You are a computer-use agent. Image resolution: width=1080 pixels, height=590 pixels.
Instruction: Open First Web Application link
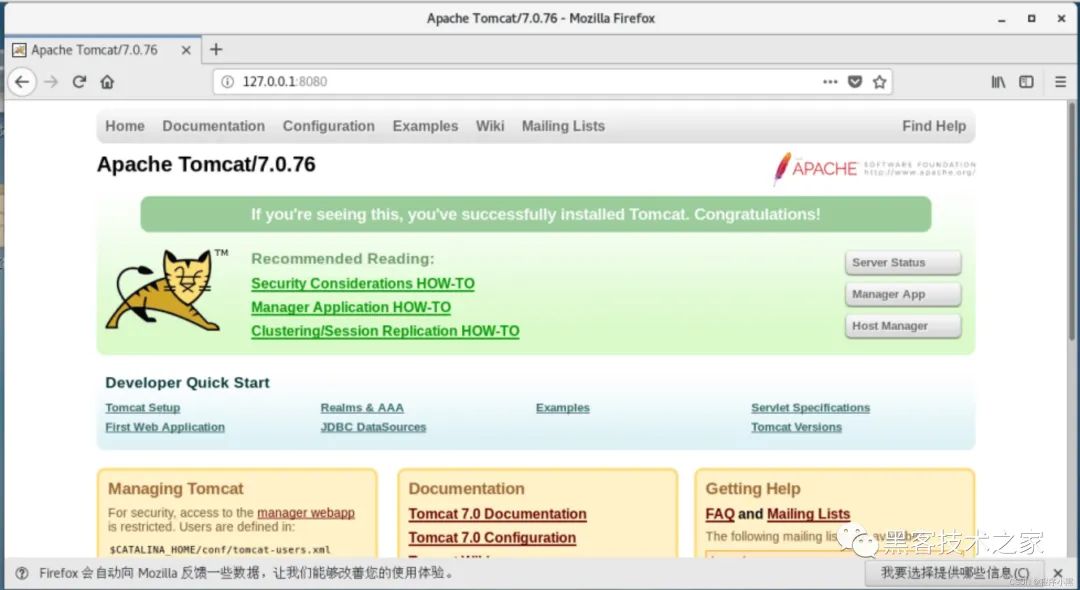point(165,427)
